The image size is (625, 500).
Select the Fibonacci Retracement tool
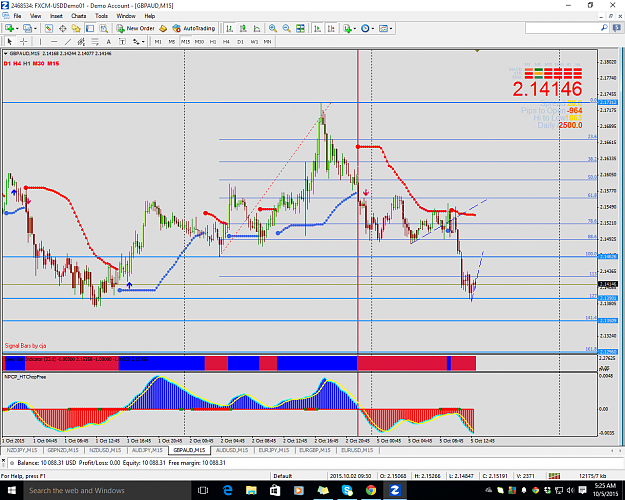click(95, 41)
